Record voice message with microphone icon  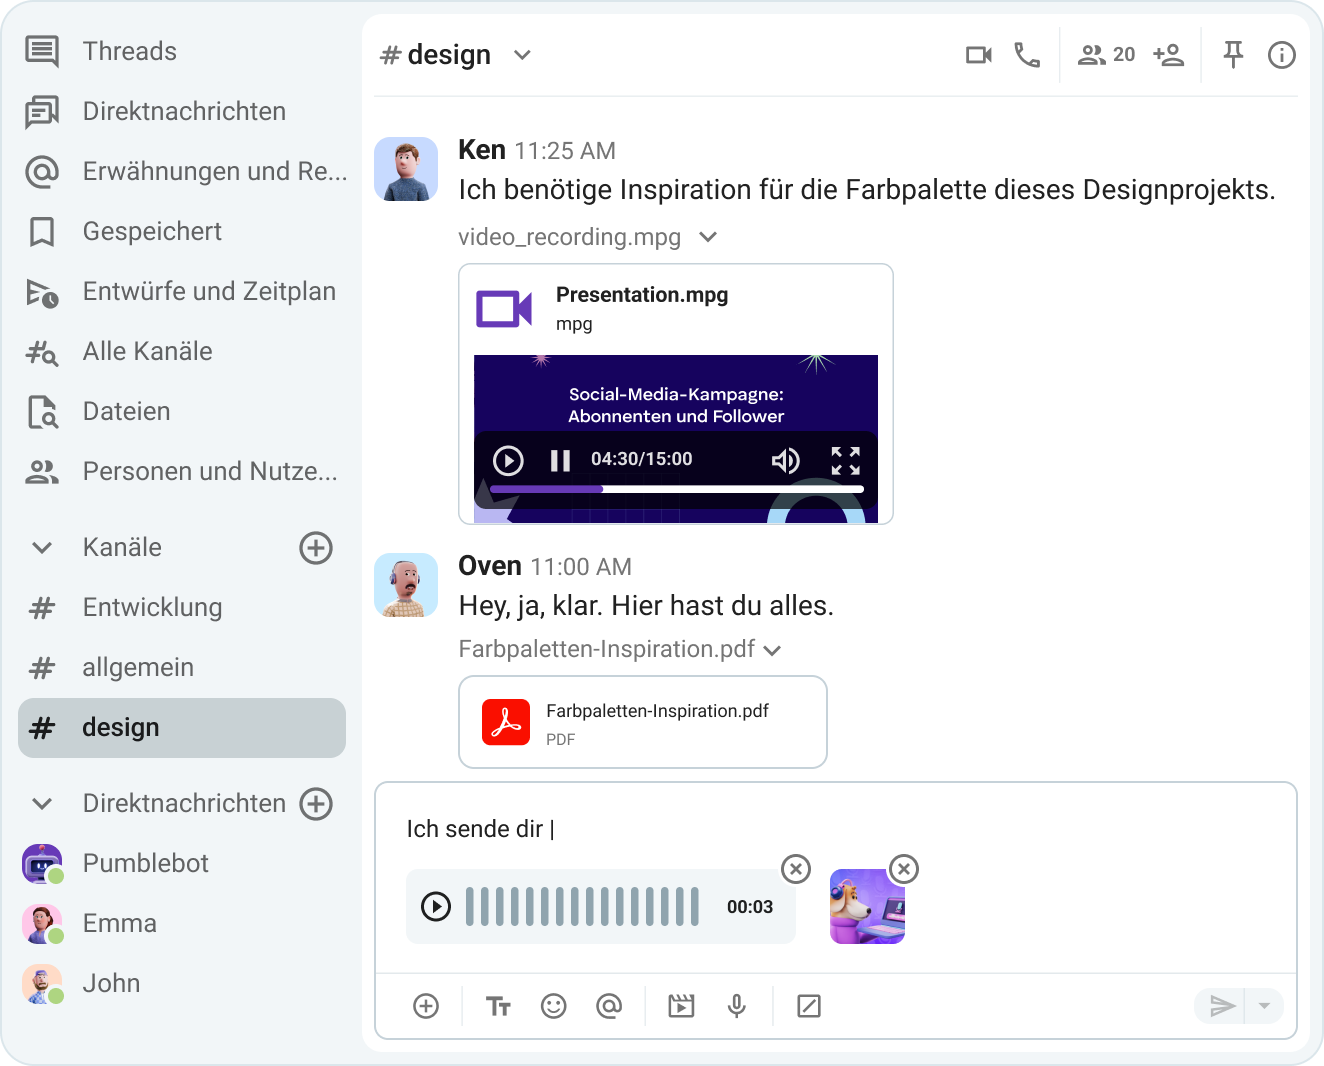[x=737, y=1006]
